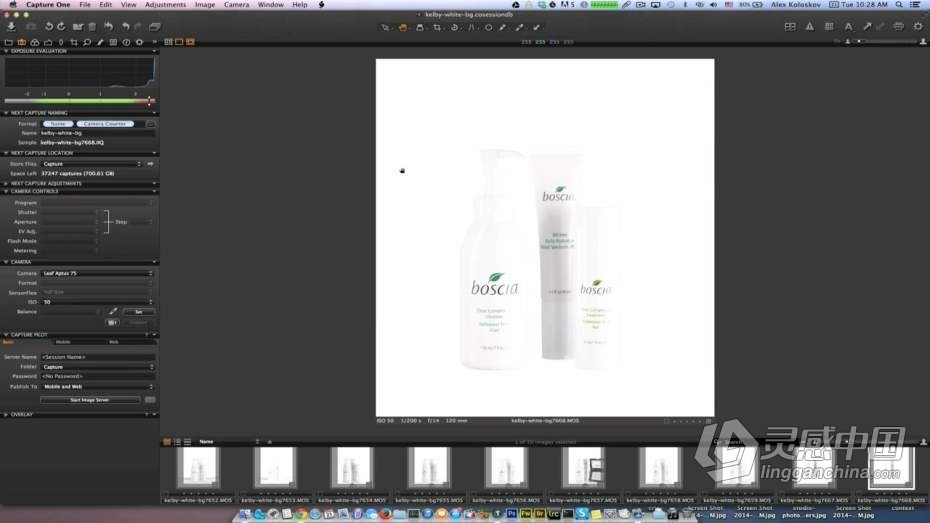Expand the Overlay panel
The height and width of the screenshot is (523, 930).
pos(7,414)
